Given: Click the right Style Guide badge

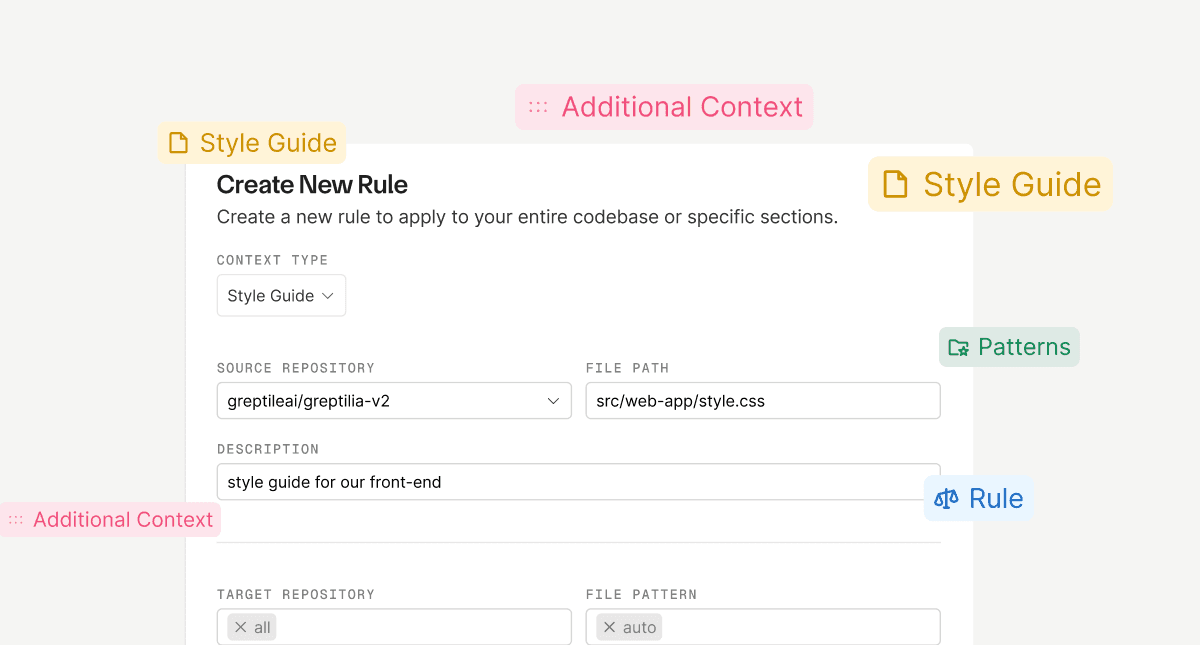Looking at the screenshot, I should (989, 184).
